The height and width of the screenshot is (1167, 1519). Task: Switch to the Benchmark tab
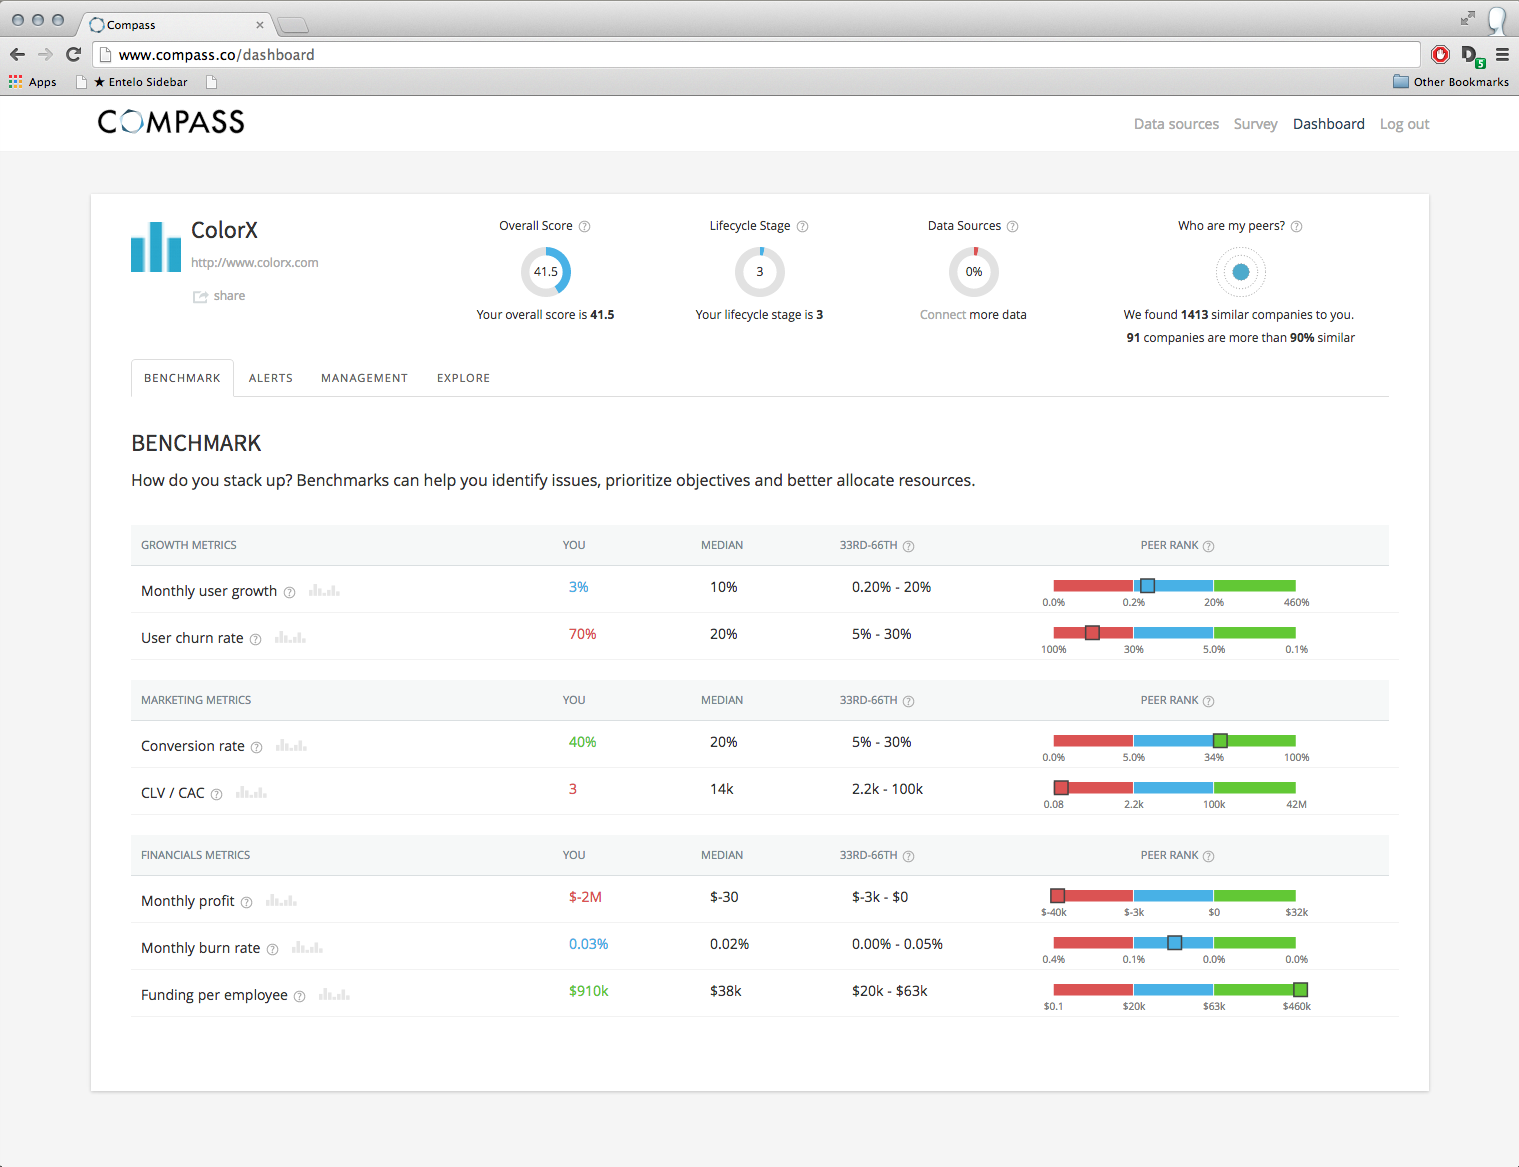pos(182,378)
